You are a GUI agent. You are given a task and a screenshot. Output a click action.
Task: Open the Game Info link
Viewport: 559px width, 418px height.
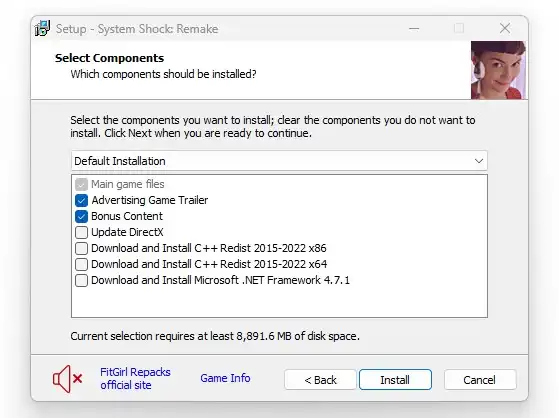[225, 378]
